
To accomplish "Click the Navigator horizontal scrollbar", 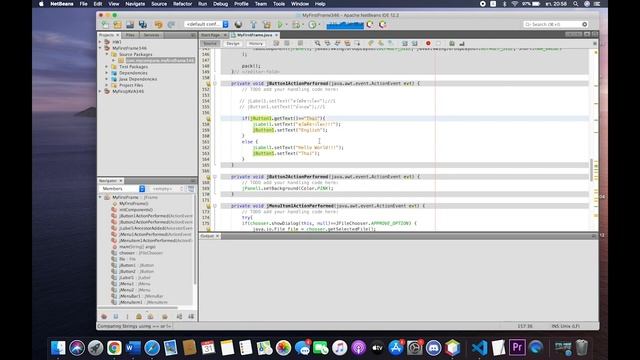I will pos(138,308).
